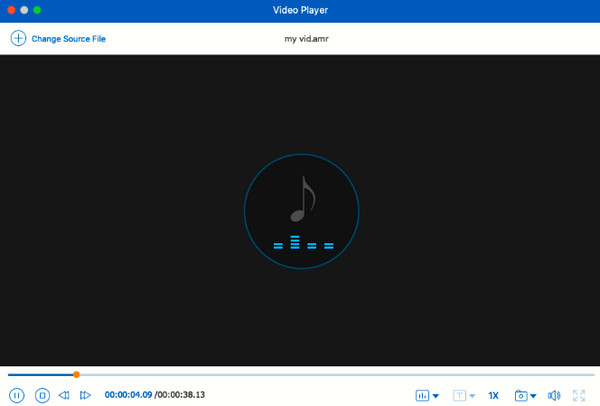
Task: Open the audio track chart icon
Action: click(422, 395)
